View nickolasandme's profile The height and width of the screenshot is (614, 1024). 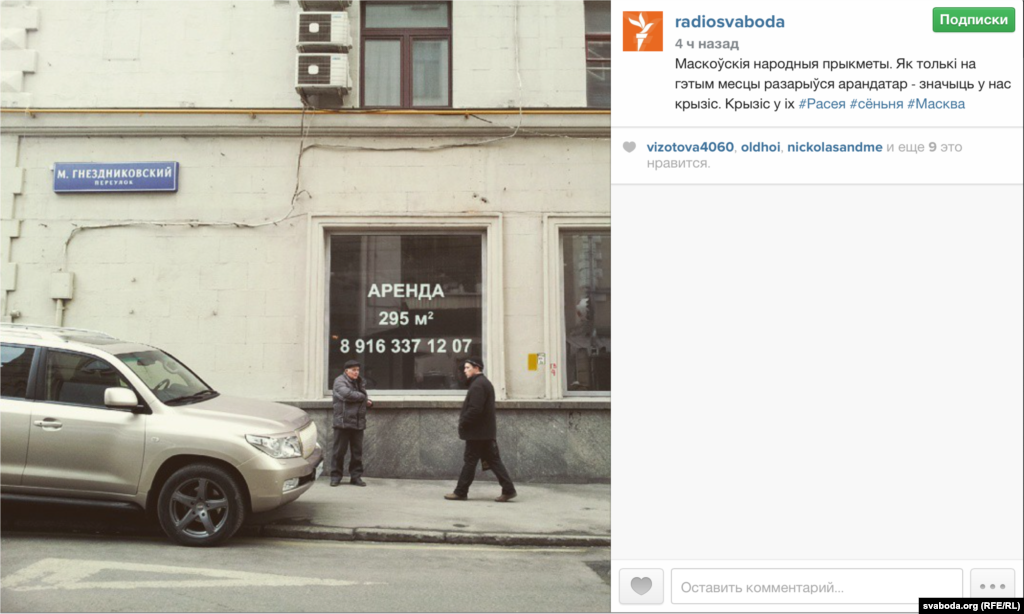[x=835, y=147]
